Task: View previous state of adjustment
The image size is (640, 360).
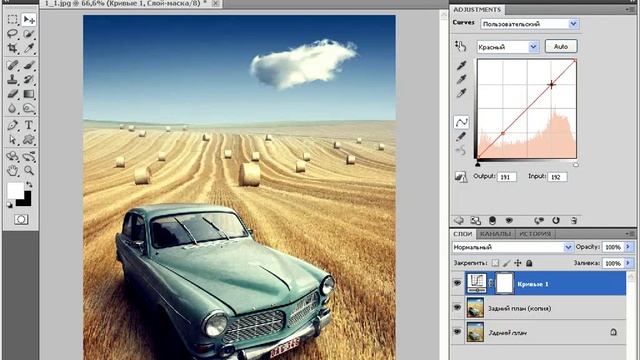Action: pyautogui.click(x=539, y=221)
